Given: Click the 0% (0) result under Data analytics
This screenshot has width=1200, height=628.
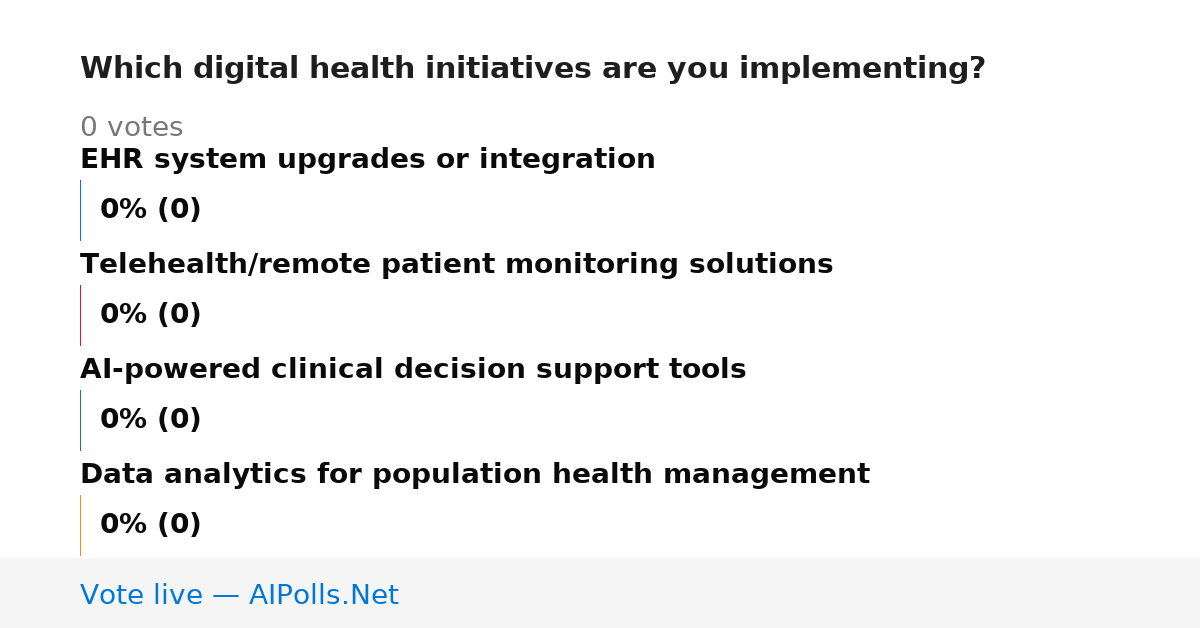Looking at the screenshot, I should [151, 525].
